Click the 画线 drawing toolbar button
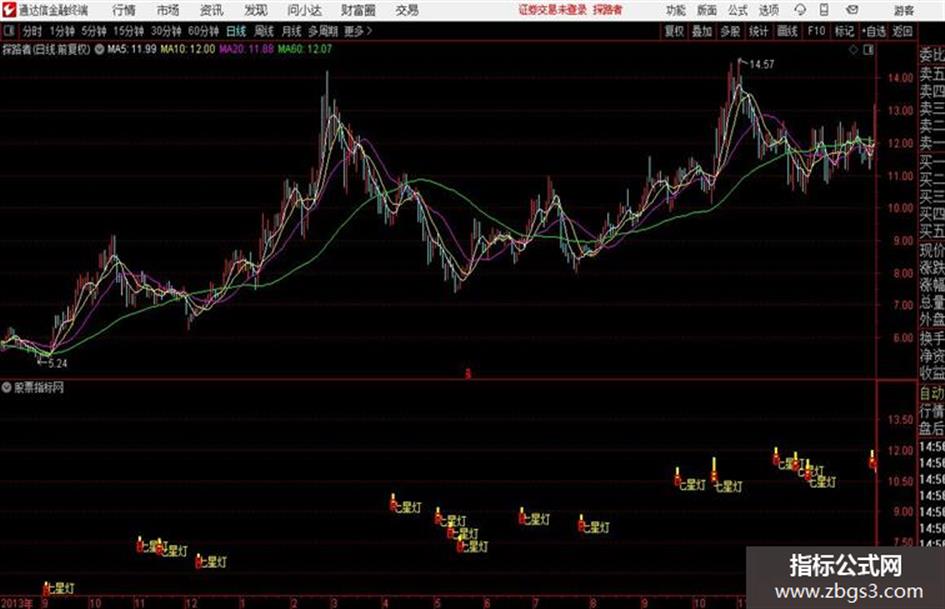The image size is (945, 609). point(788,31)
